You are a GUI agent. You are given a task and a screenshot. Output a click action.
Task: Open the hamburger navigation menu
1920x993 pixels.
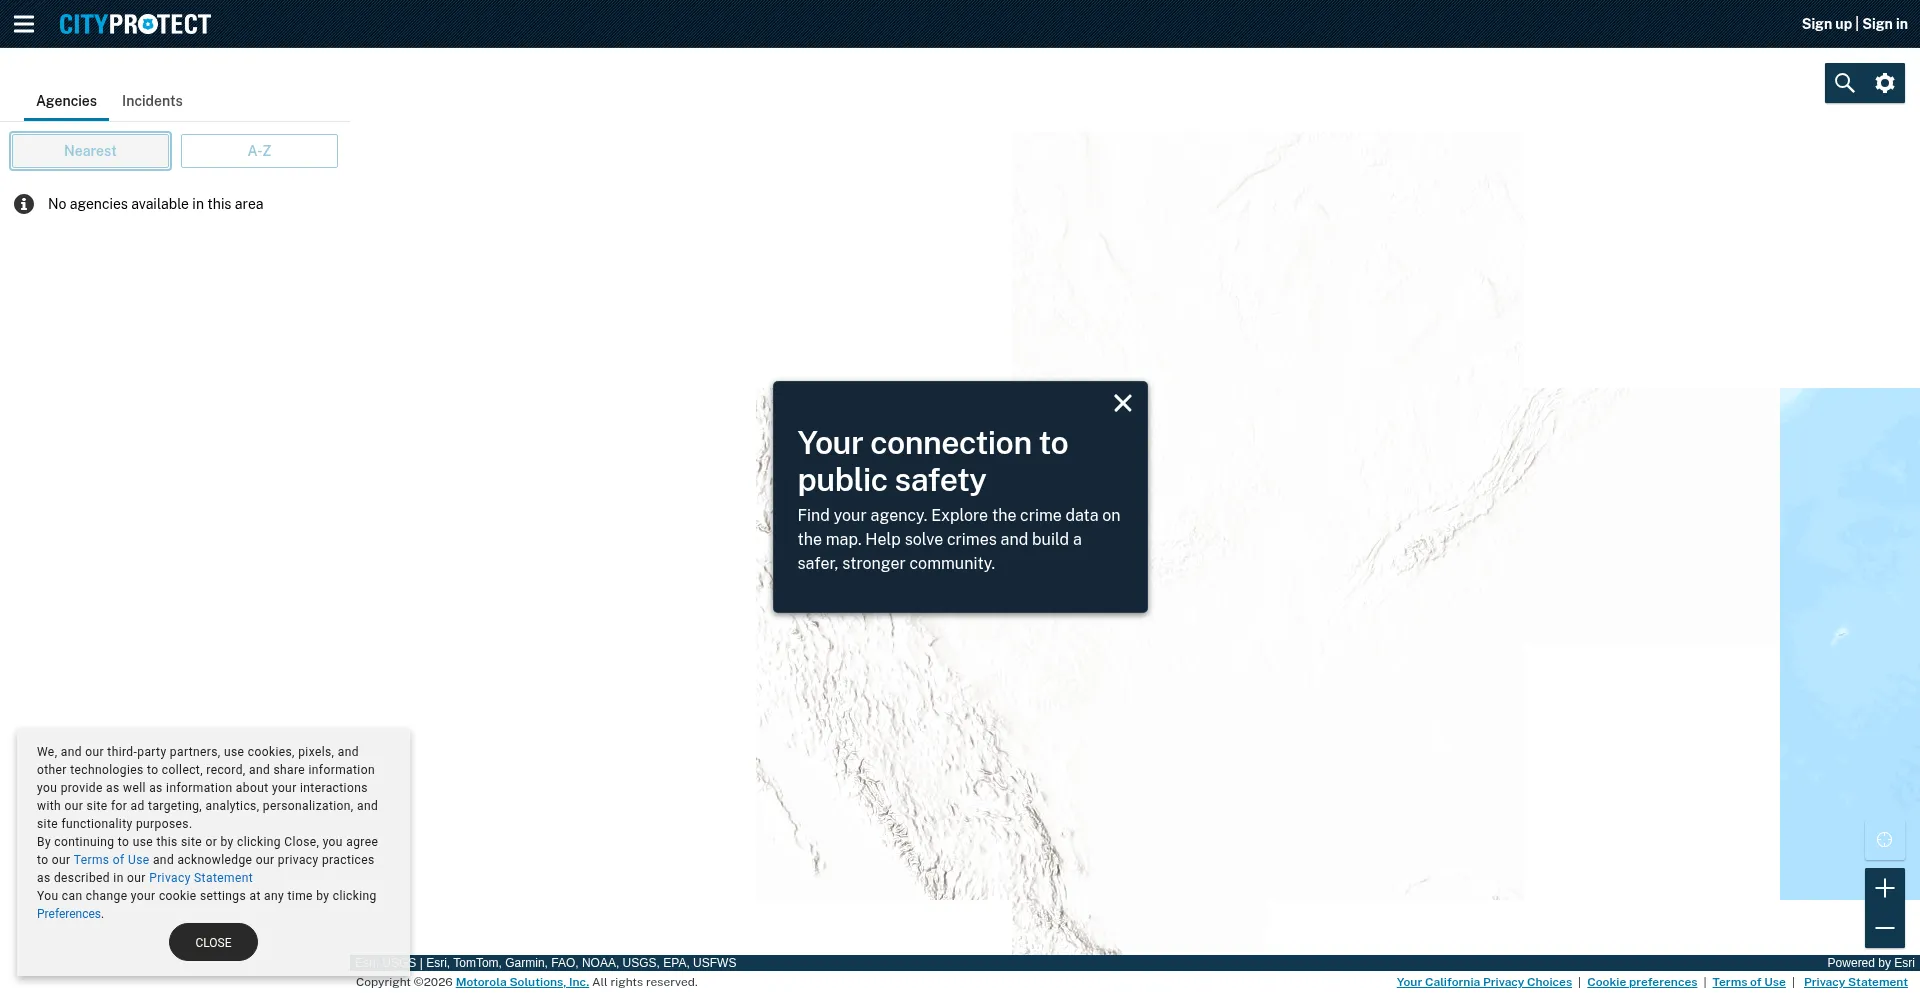pyautogui.click(x=24, y=24)
